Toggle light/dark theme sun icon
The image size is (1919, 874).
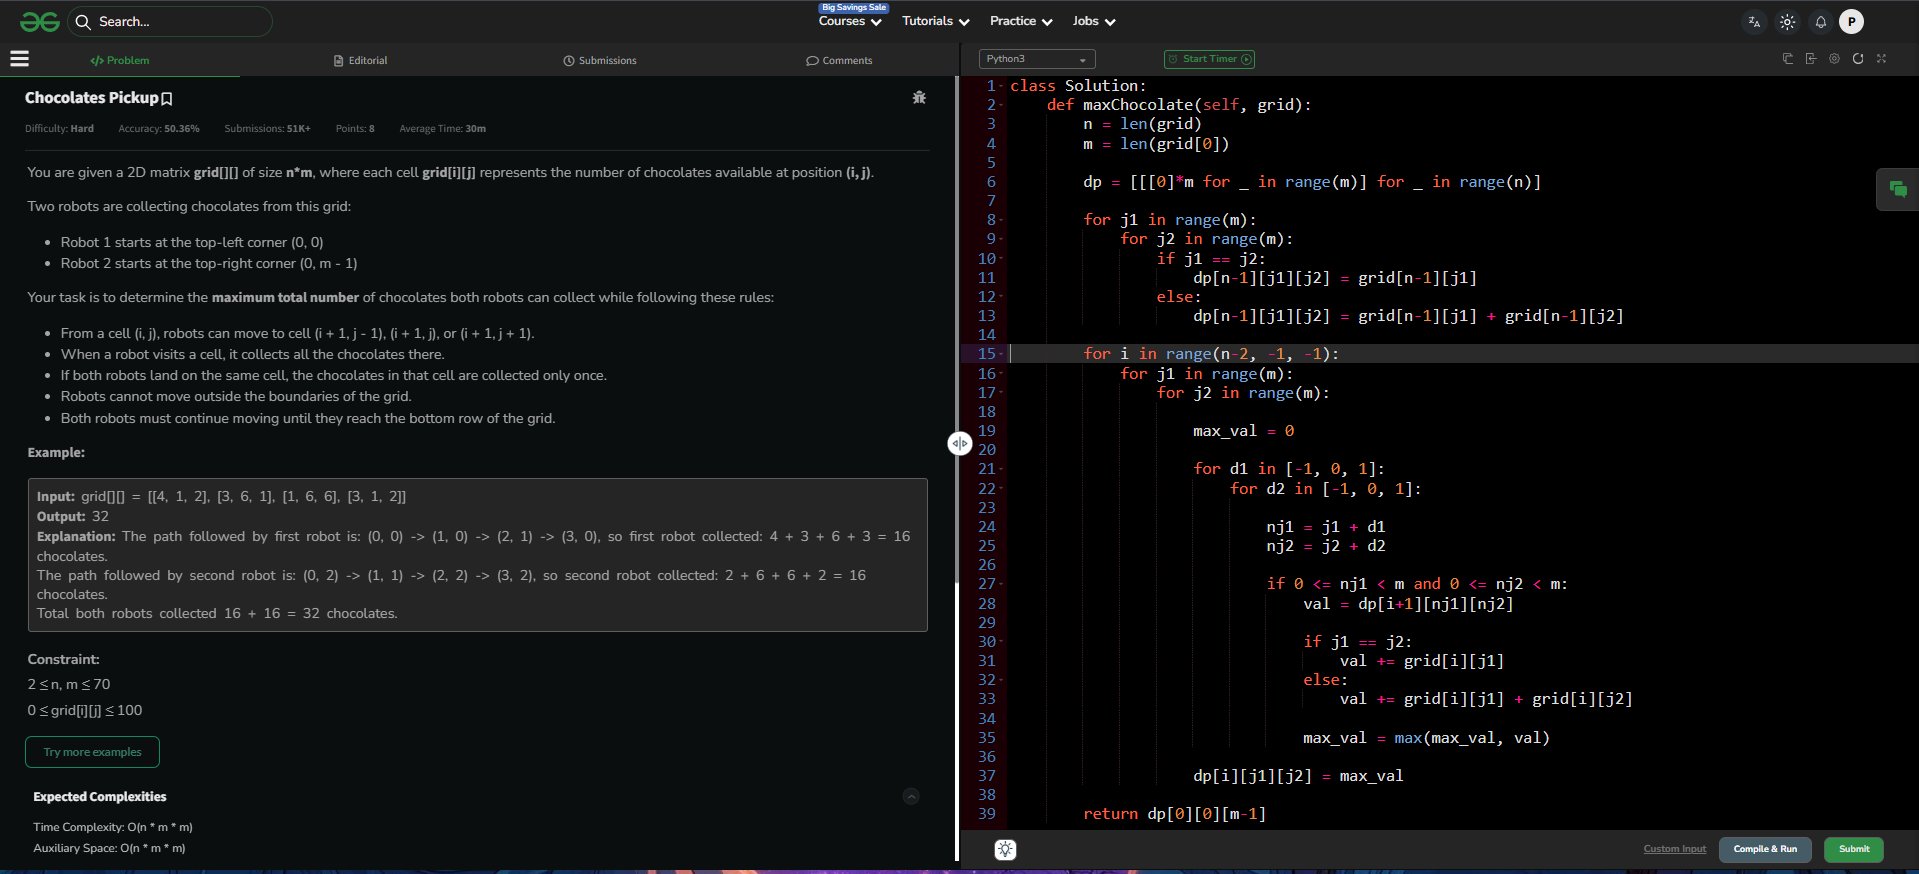click(1787, 22)
